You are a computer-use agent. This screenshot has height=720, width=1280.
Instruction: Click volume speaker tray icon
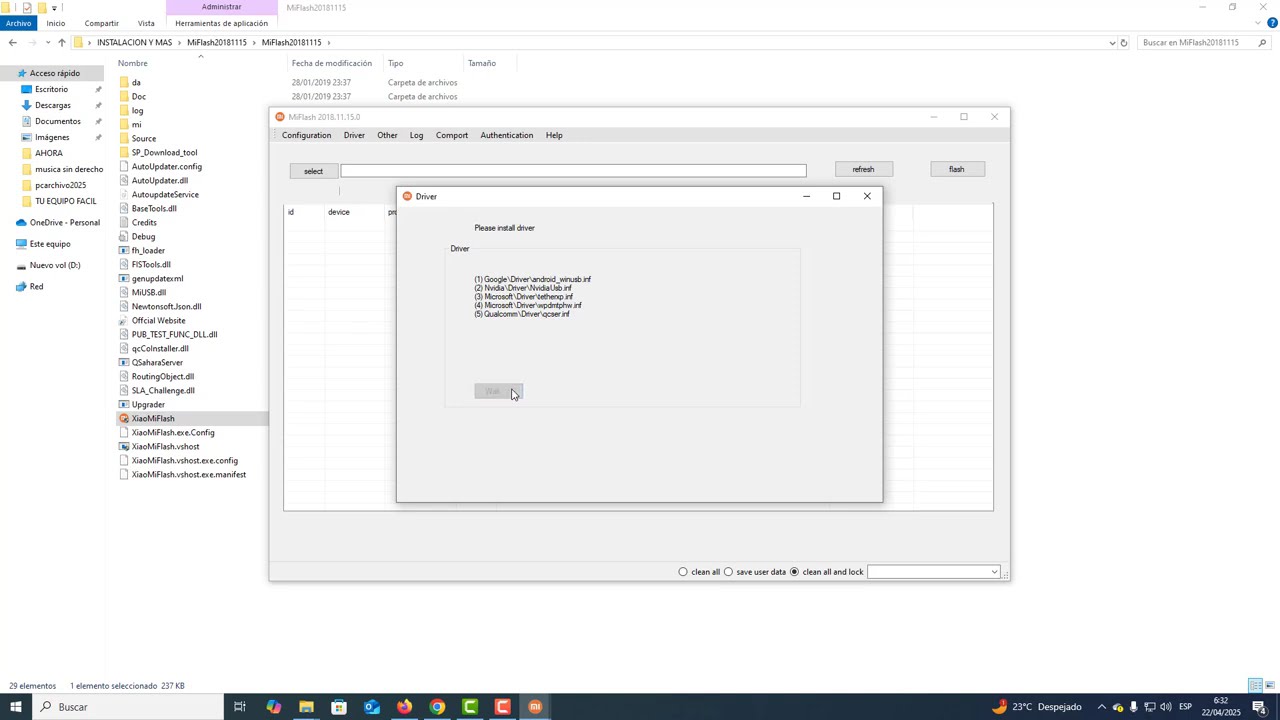pyautogui.click(x=1166, y=707)
